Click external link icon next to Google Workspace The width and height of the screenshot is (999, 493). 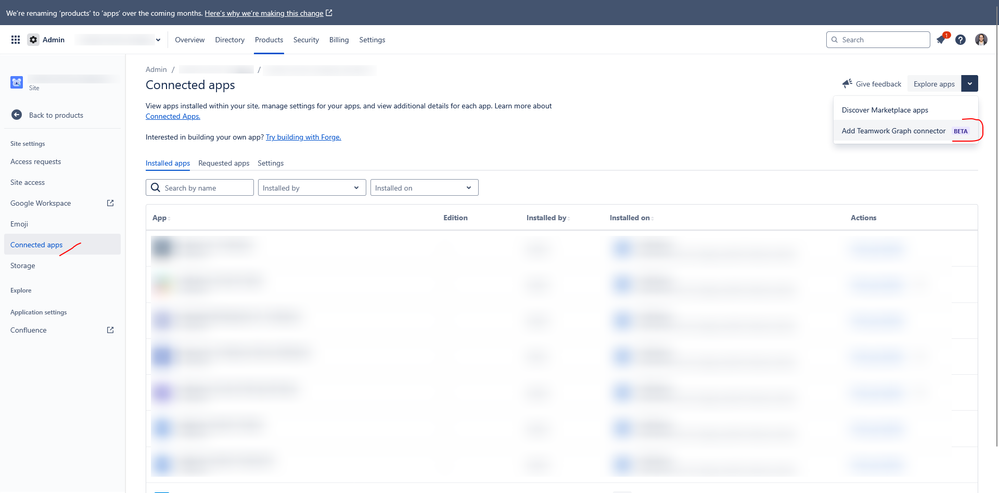click(110, 203)
